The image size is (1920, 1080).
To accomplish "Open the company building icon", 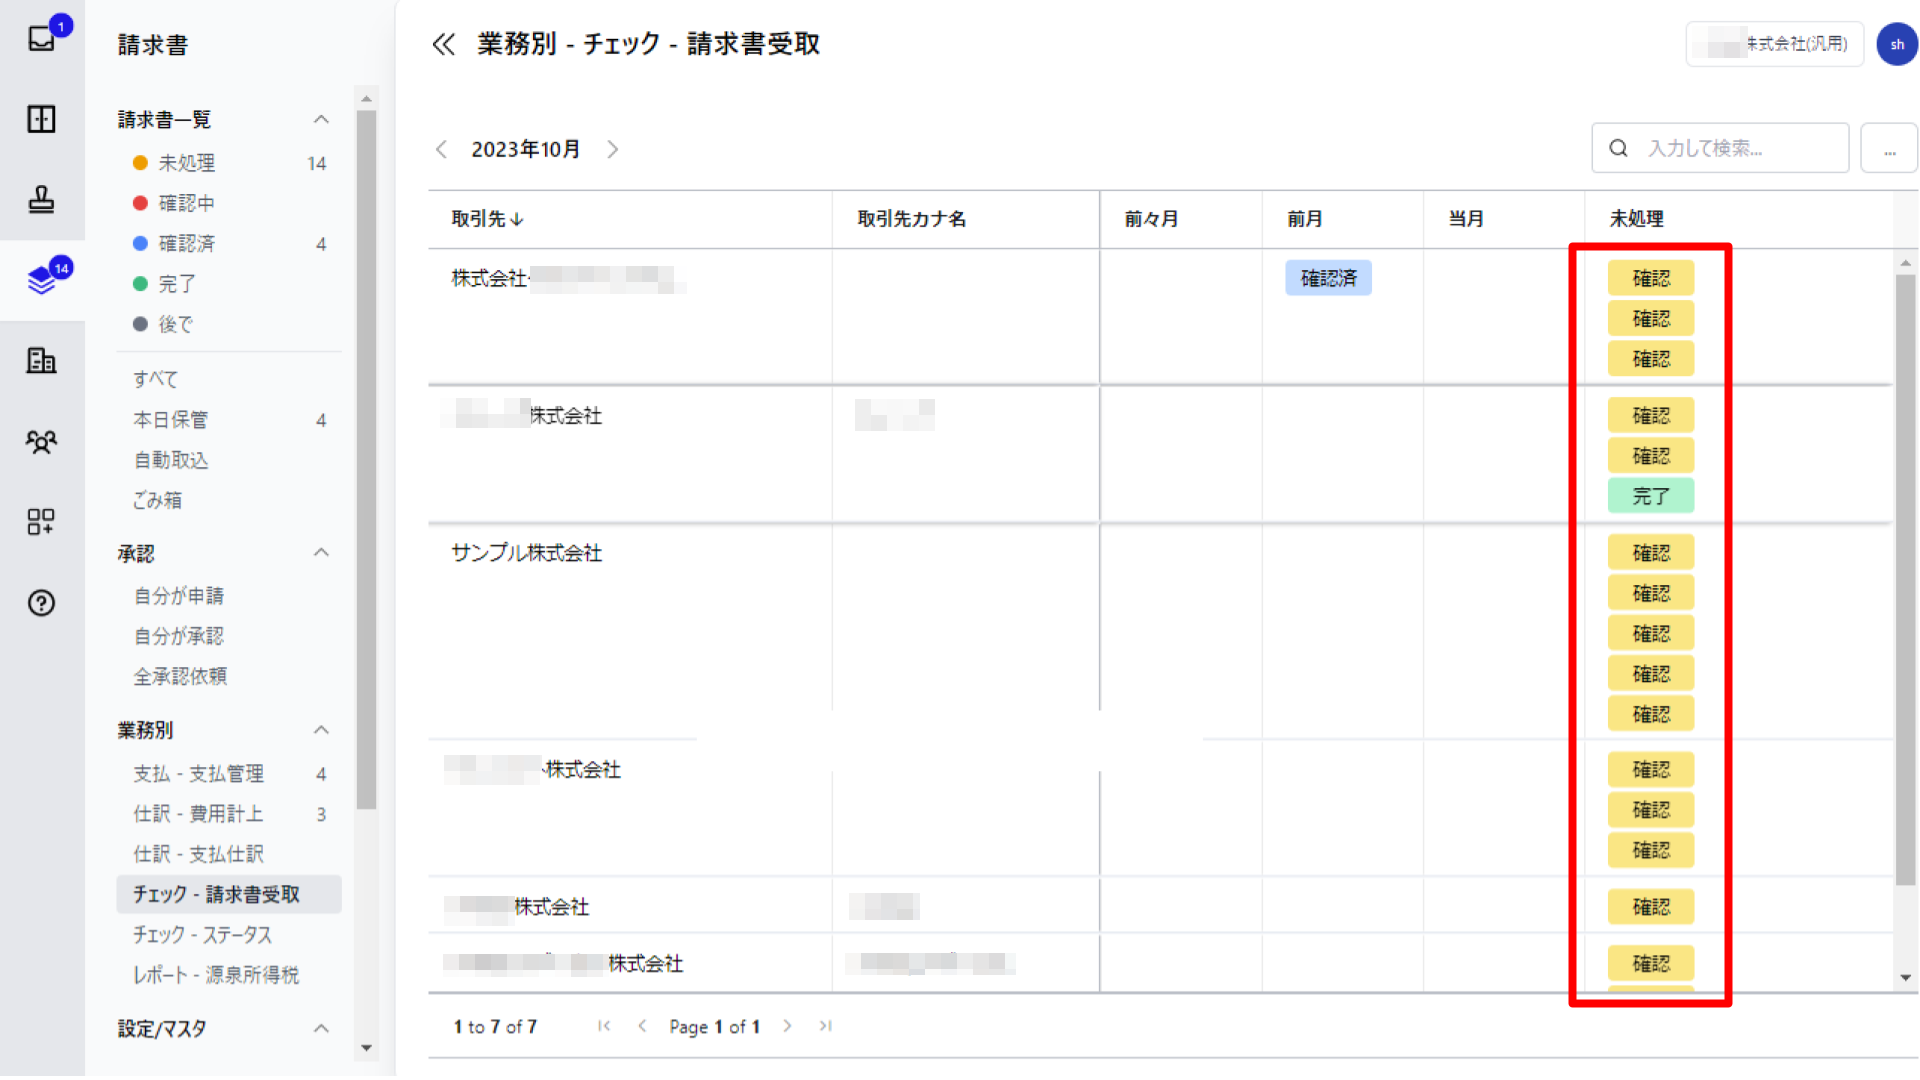I will (42, 360).
